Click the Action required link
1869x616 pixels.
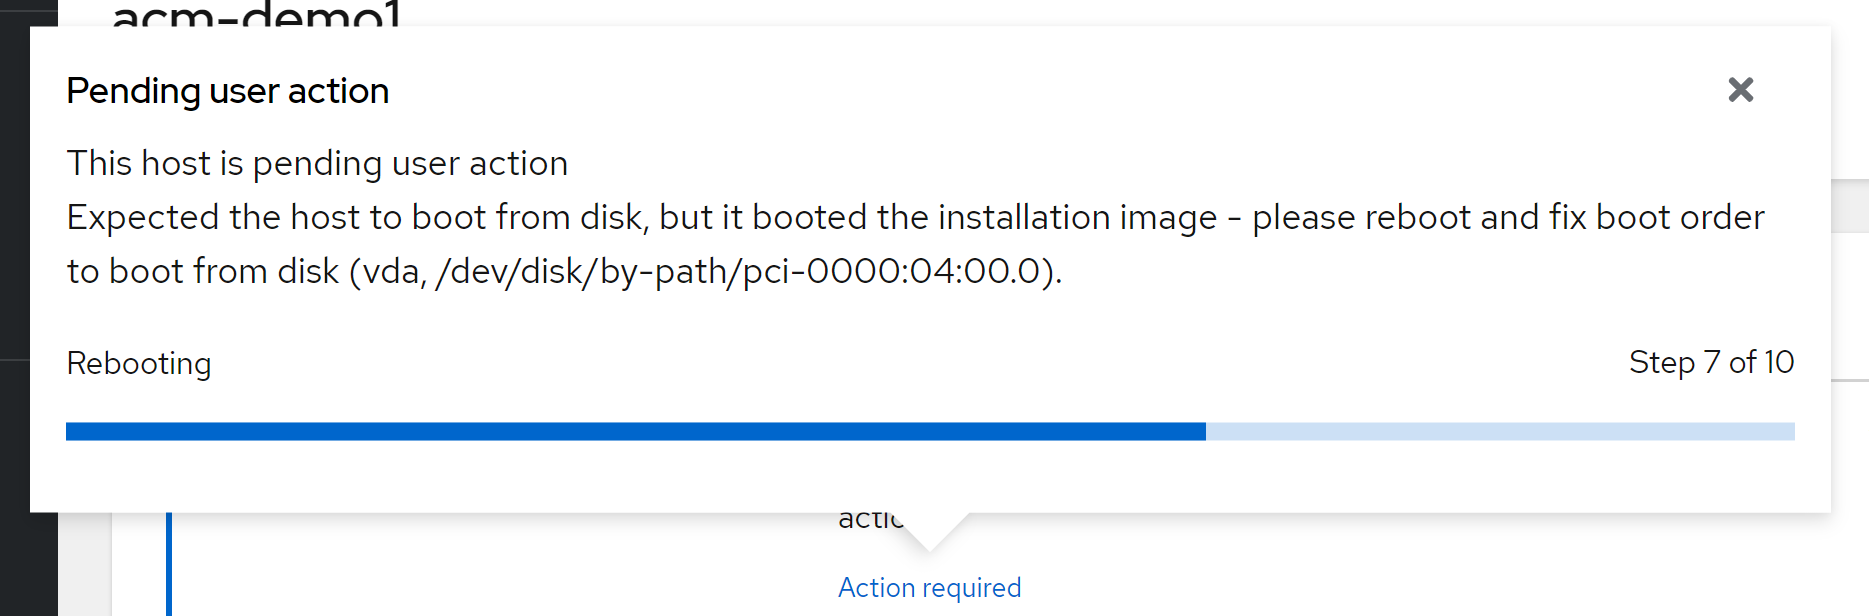pyautogui.click(x=929, y=588)
